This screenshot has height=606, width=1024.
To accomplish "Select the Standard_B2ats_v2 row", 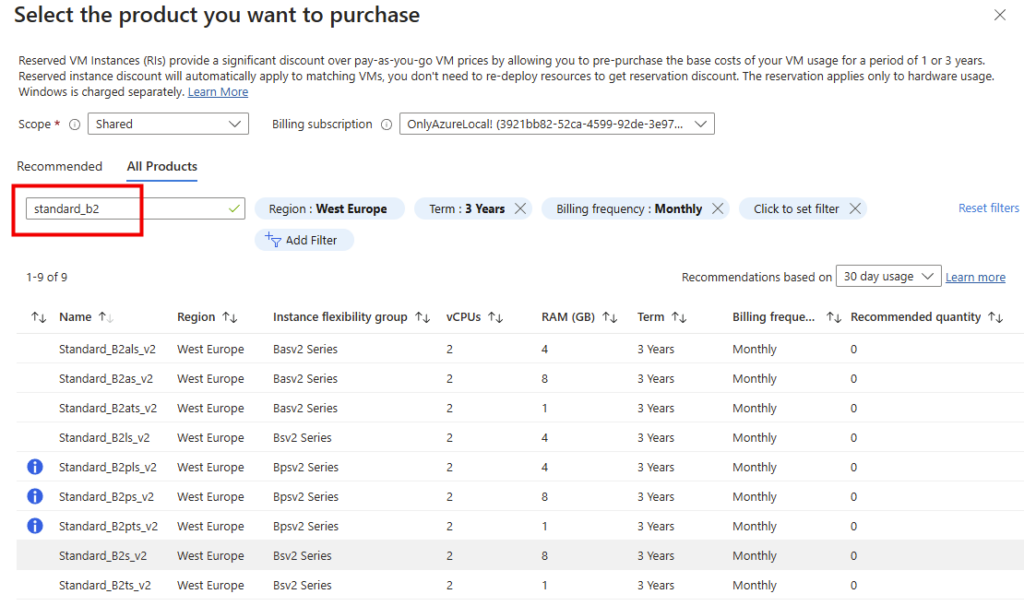I will click(520, 407).
